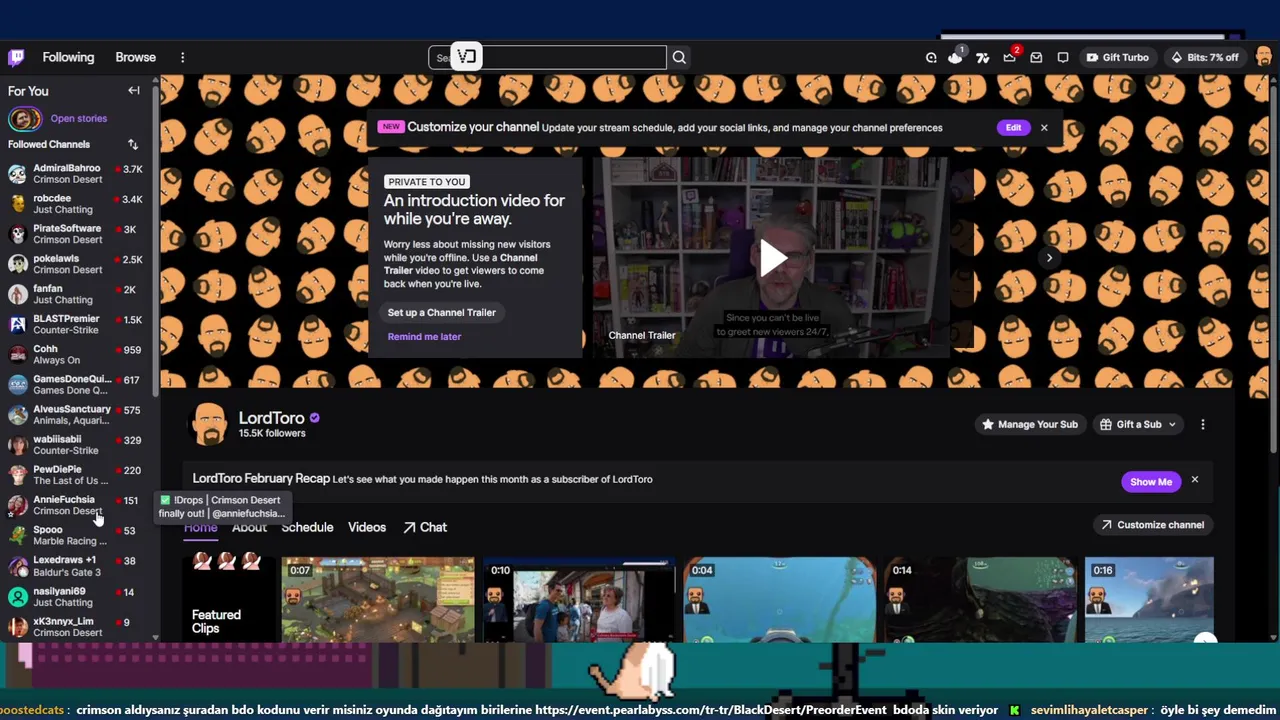Open channel options three-dots menu

1202,424
